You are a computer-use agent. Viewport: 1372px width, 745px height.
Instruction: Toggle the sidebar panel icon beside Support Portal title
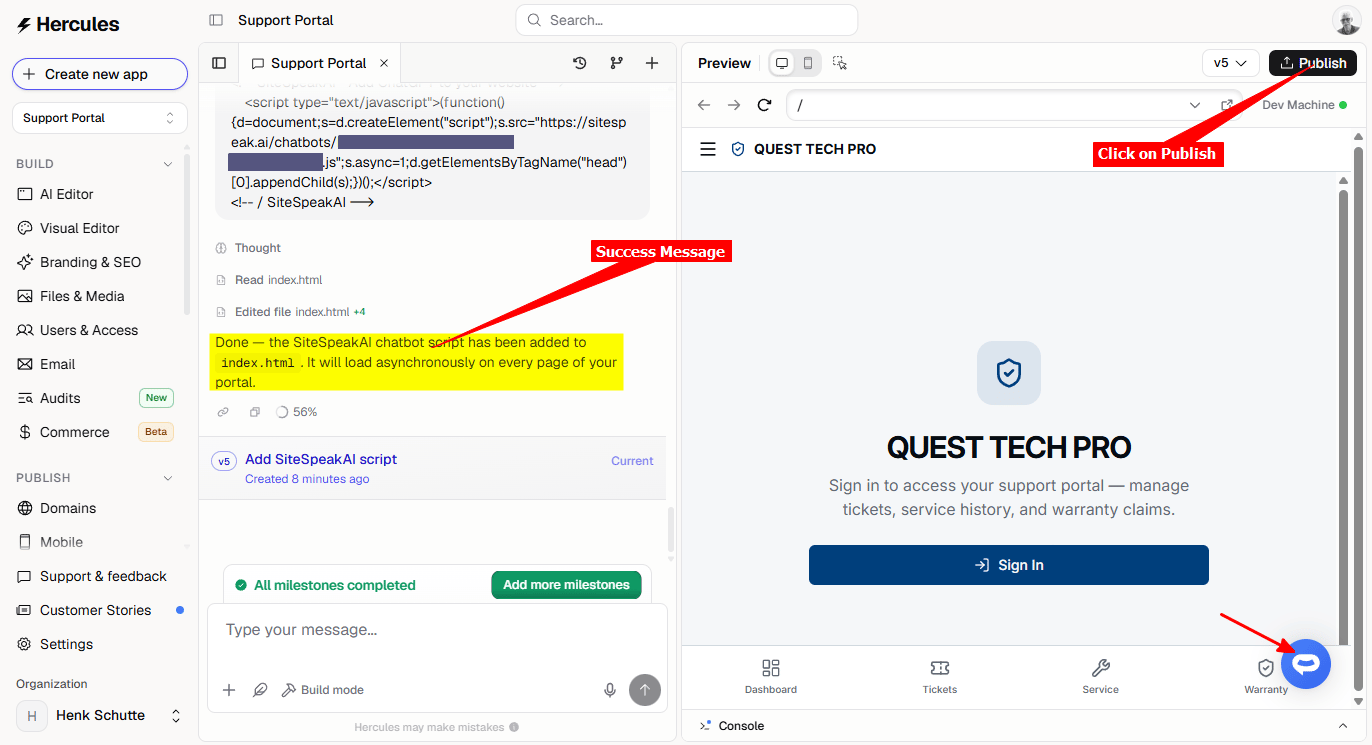coord(216,20)
